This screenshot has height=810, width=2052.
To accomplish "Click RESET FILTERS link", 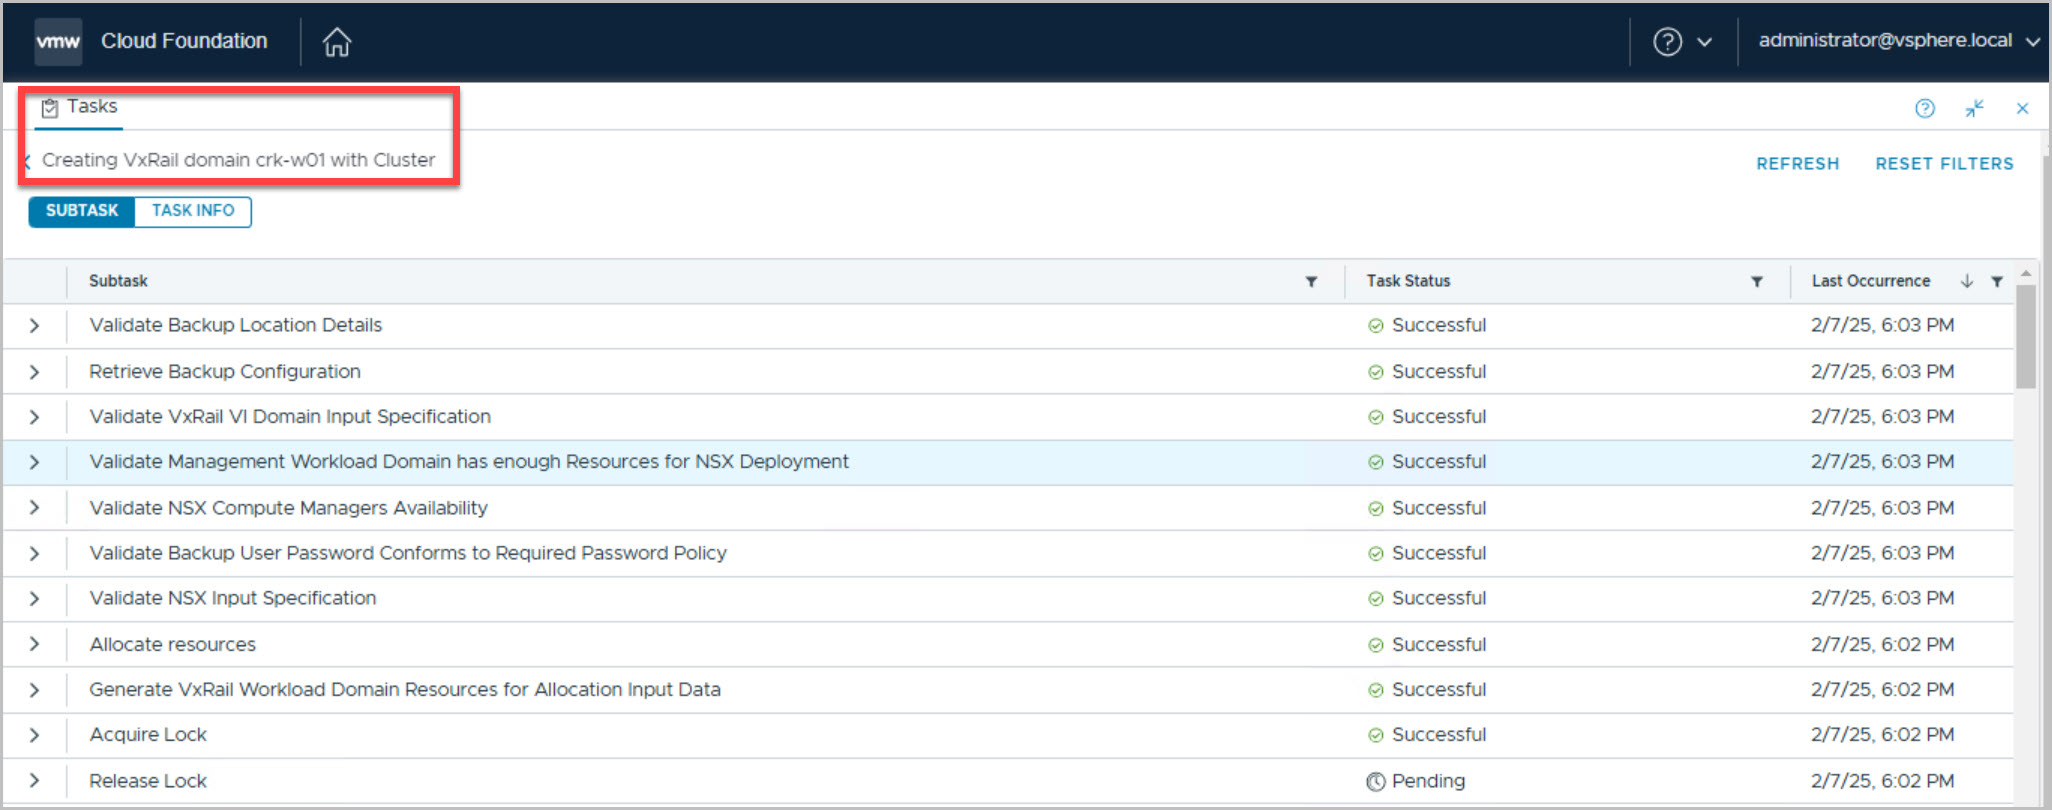I will (1944, 164).
